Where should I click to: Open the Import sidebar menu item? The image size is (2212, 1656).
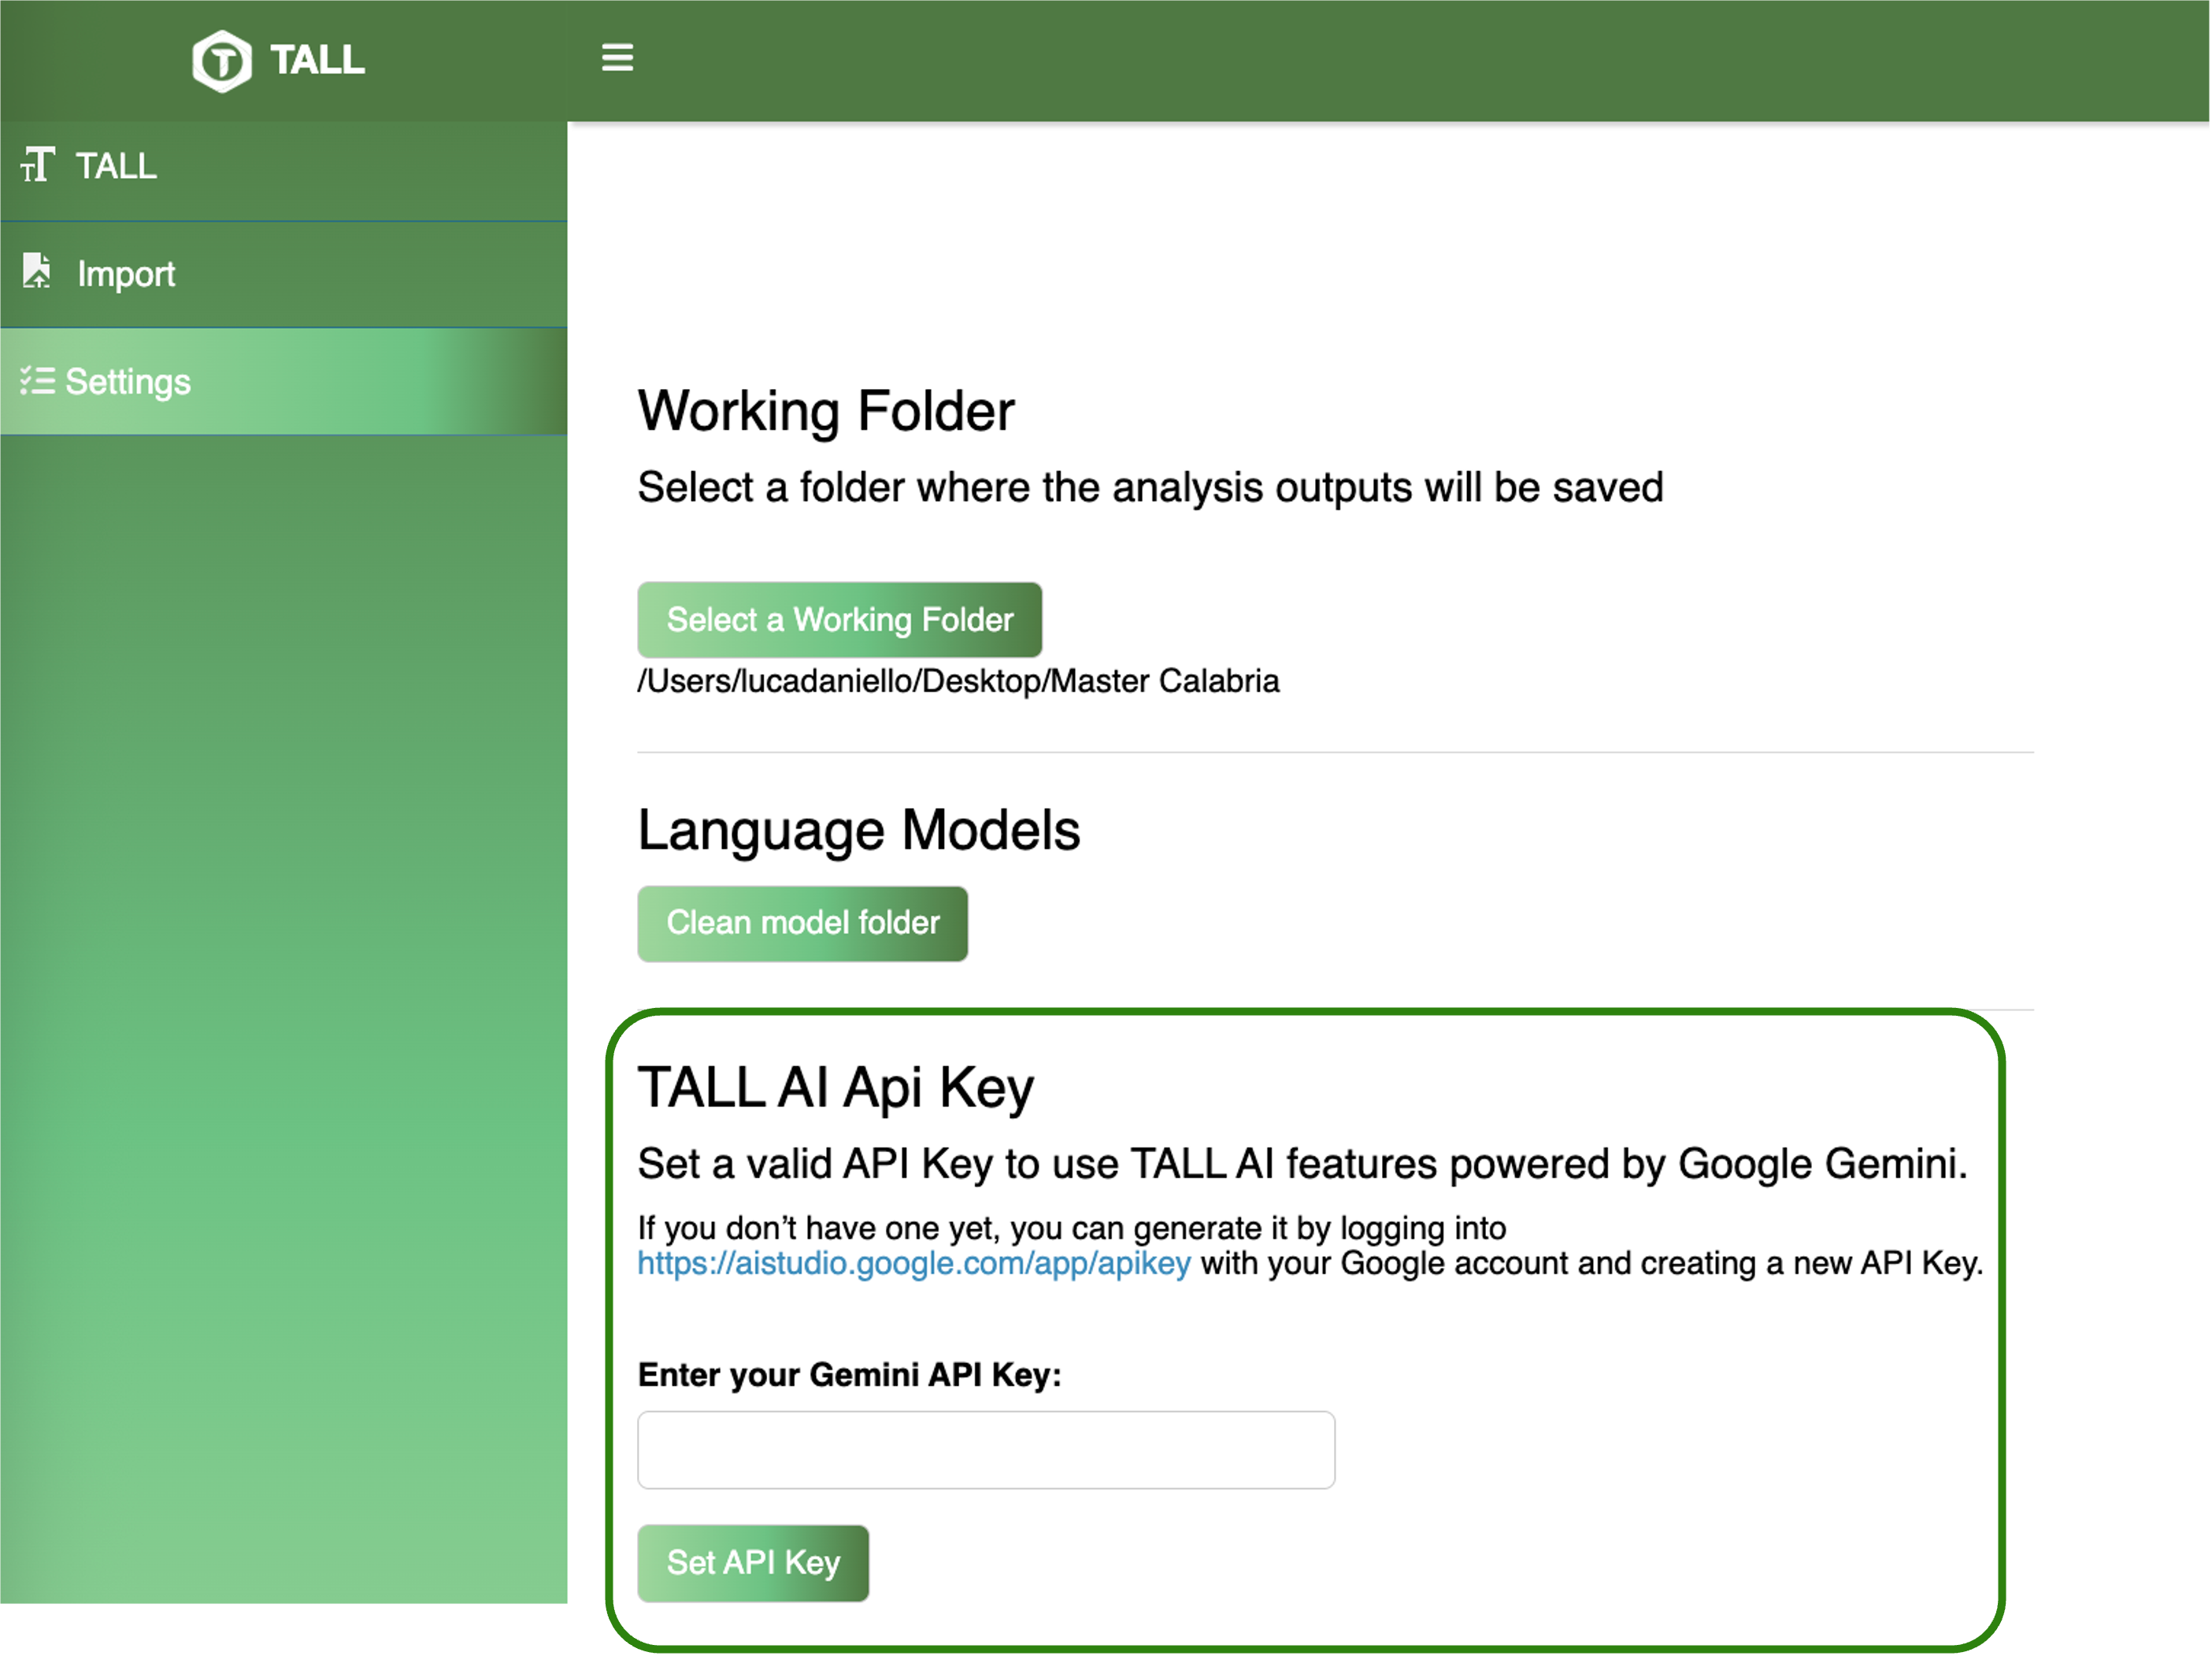tap(284, 275)
